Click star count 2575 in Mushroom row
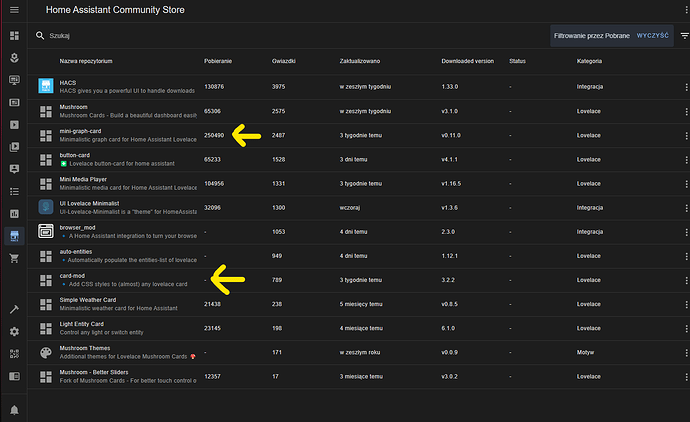The height and width of the screenshot is (422, 690). click(x=278, y=111)
